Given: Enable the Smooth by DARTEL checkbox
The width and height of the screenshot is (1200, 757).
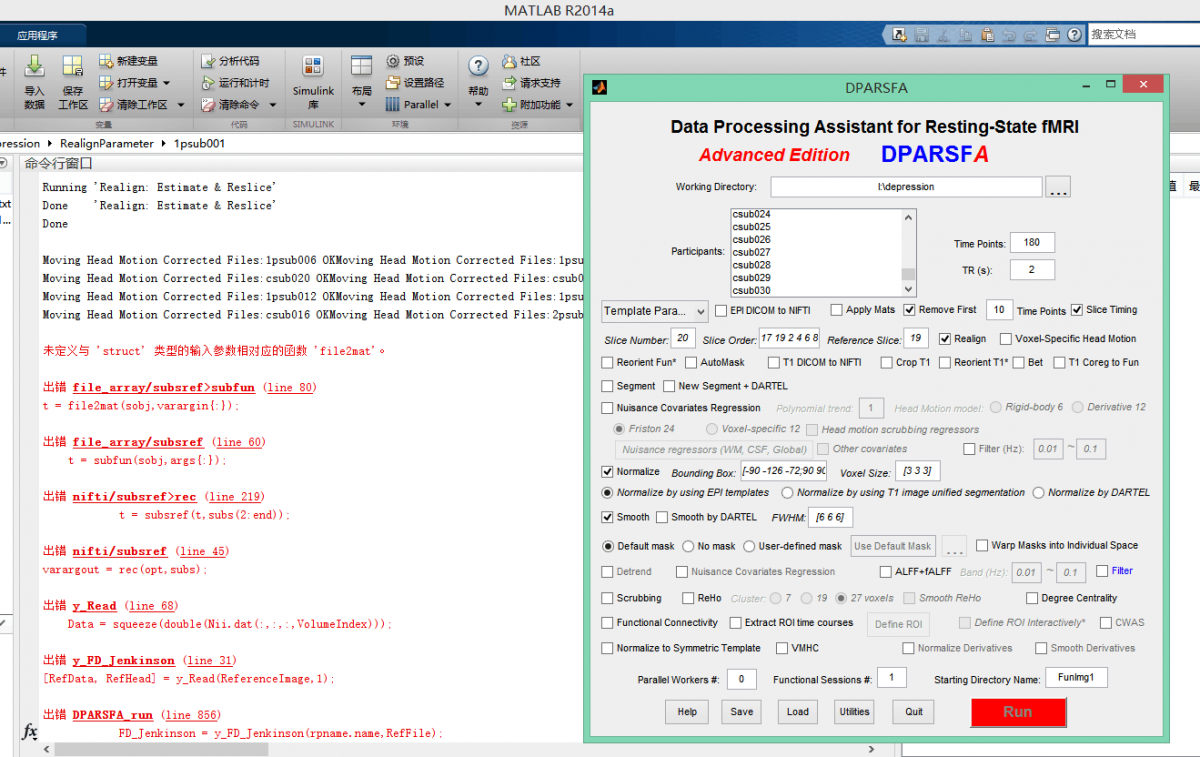Looking at the screenshot, I should click(662, 517).
